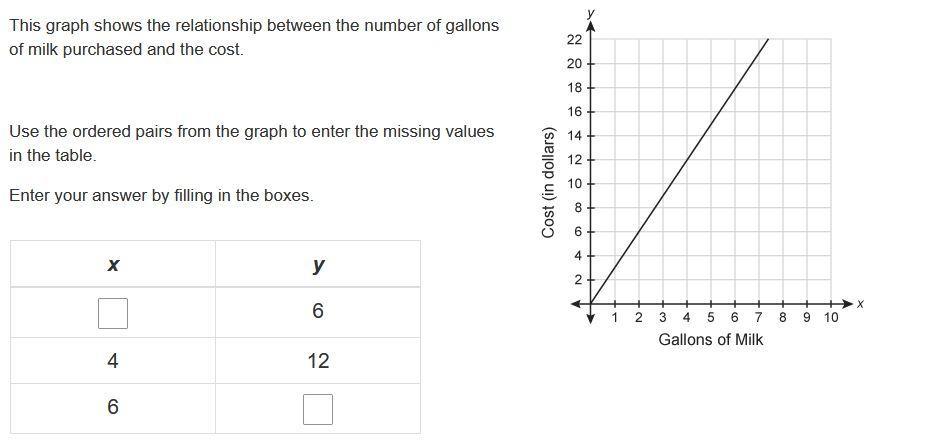Click the y-axis upward arrowhead on the graph
936x444 pixels.
click(590, 25)
